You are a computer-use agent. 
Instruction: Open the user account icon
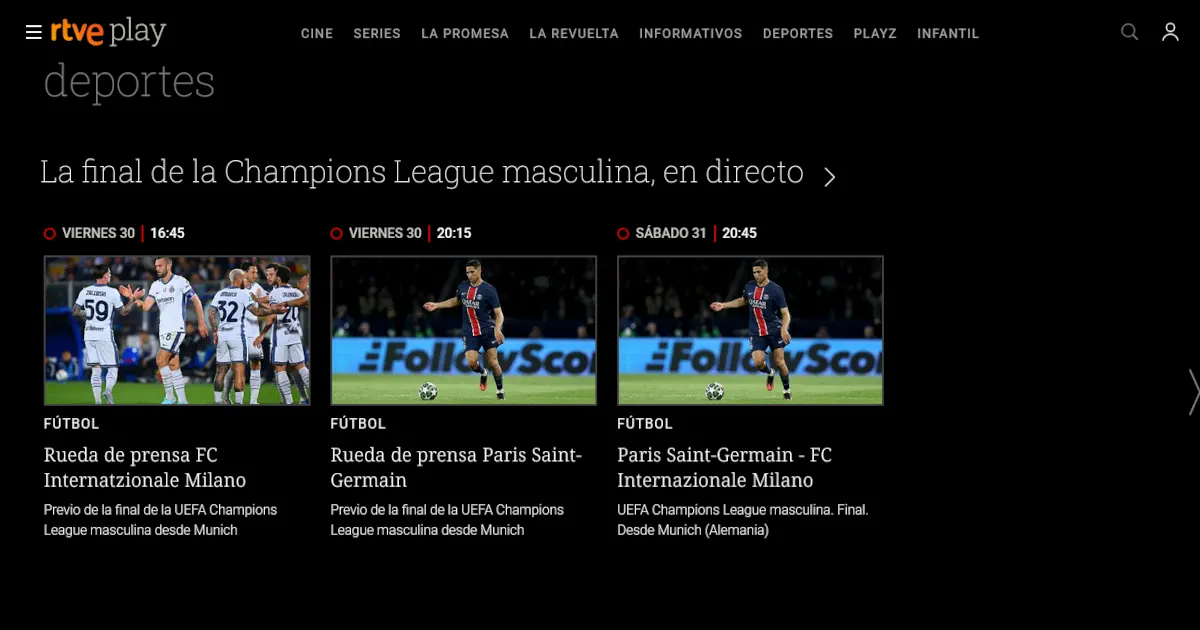tap(1170, 32)
